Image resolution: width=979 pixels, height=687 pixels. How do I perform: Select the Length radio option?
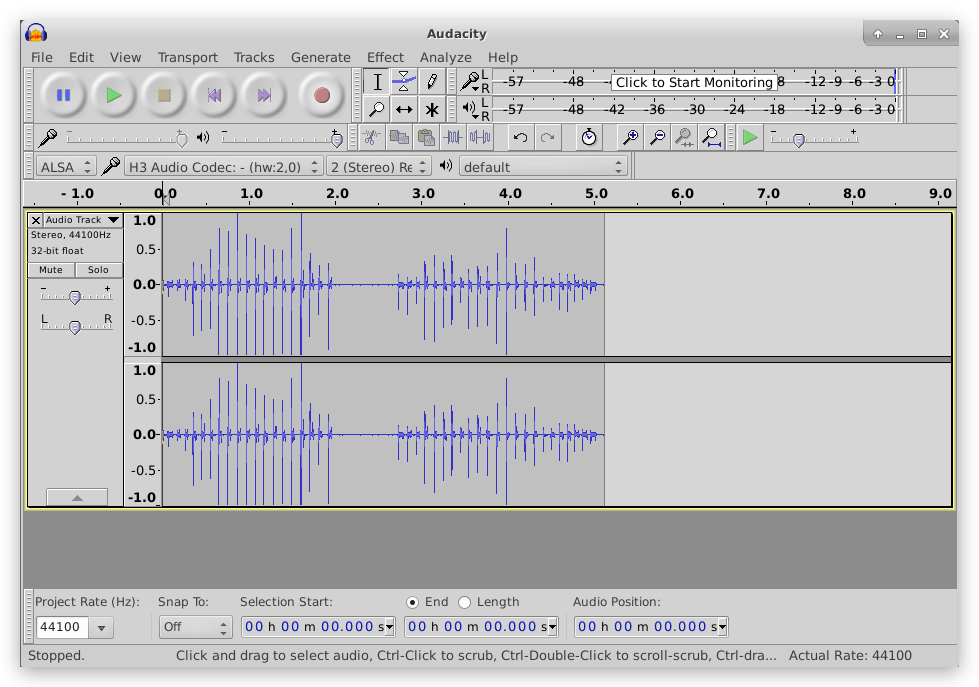click(464, 602)
